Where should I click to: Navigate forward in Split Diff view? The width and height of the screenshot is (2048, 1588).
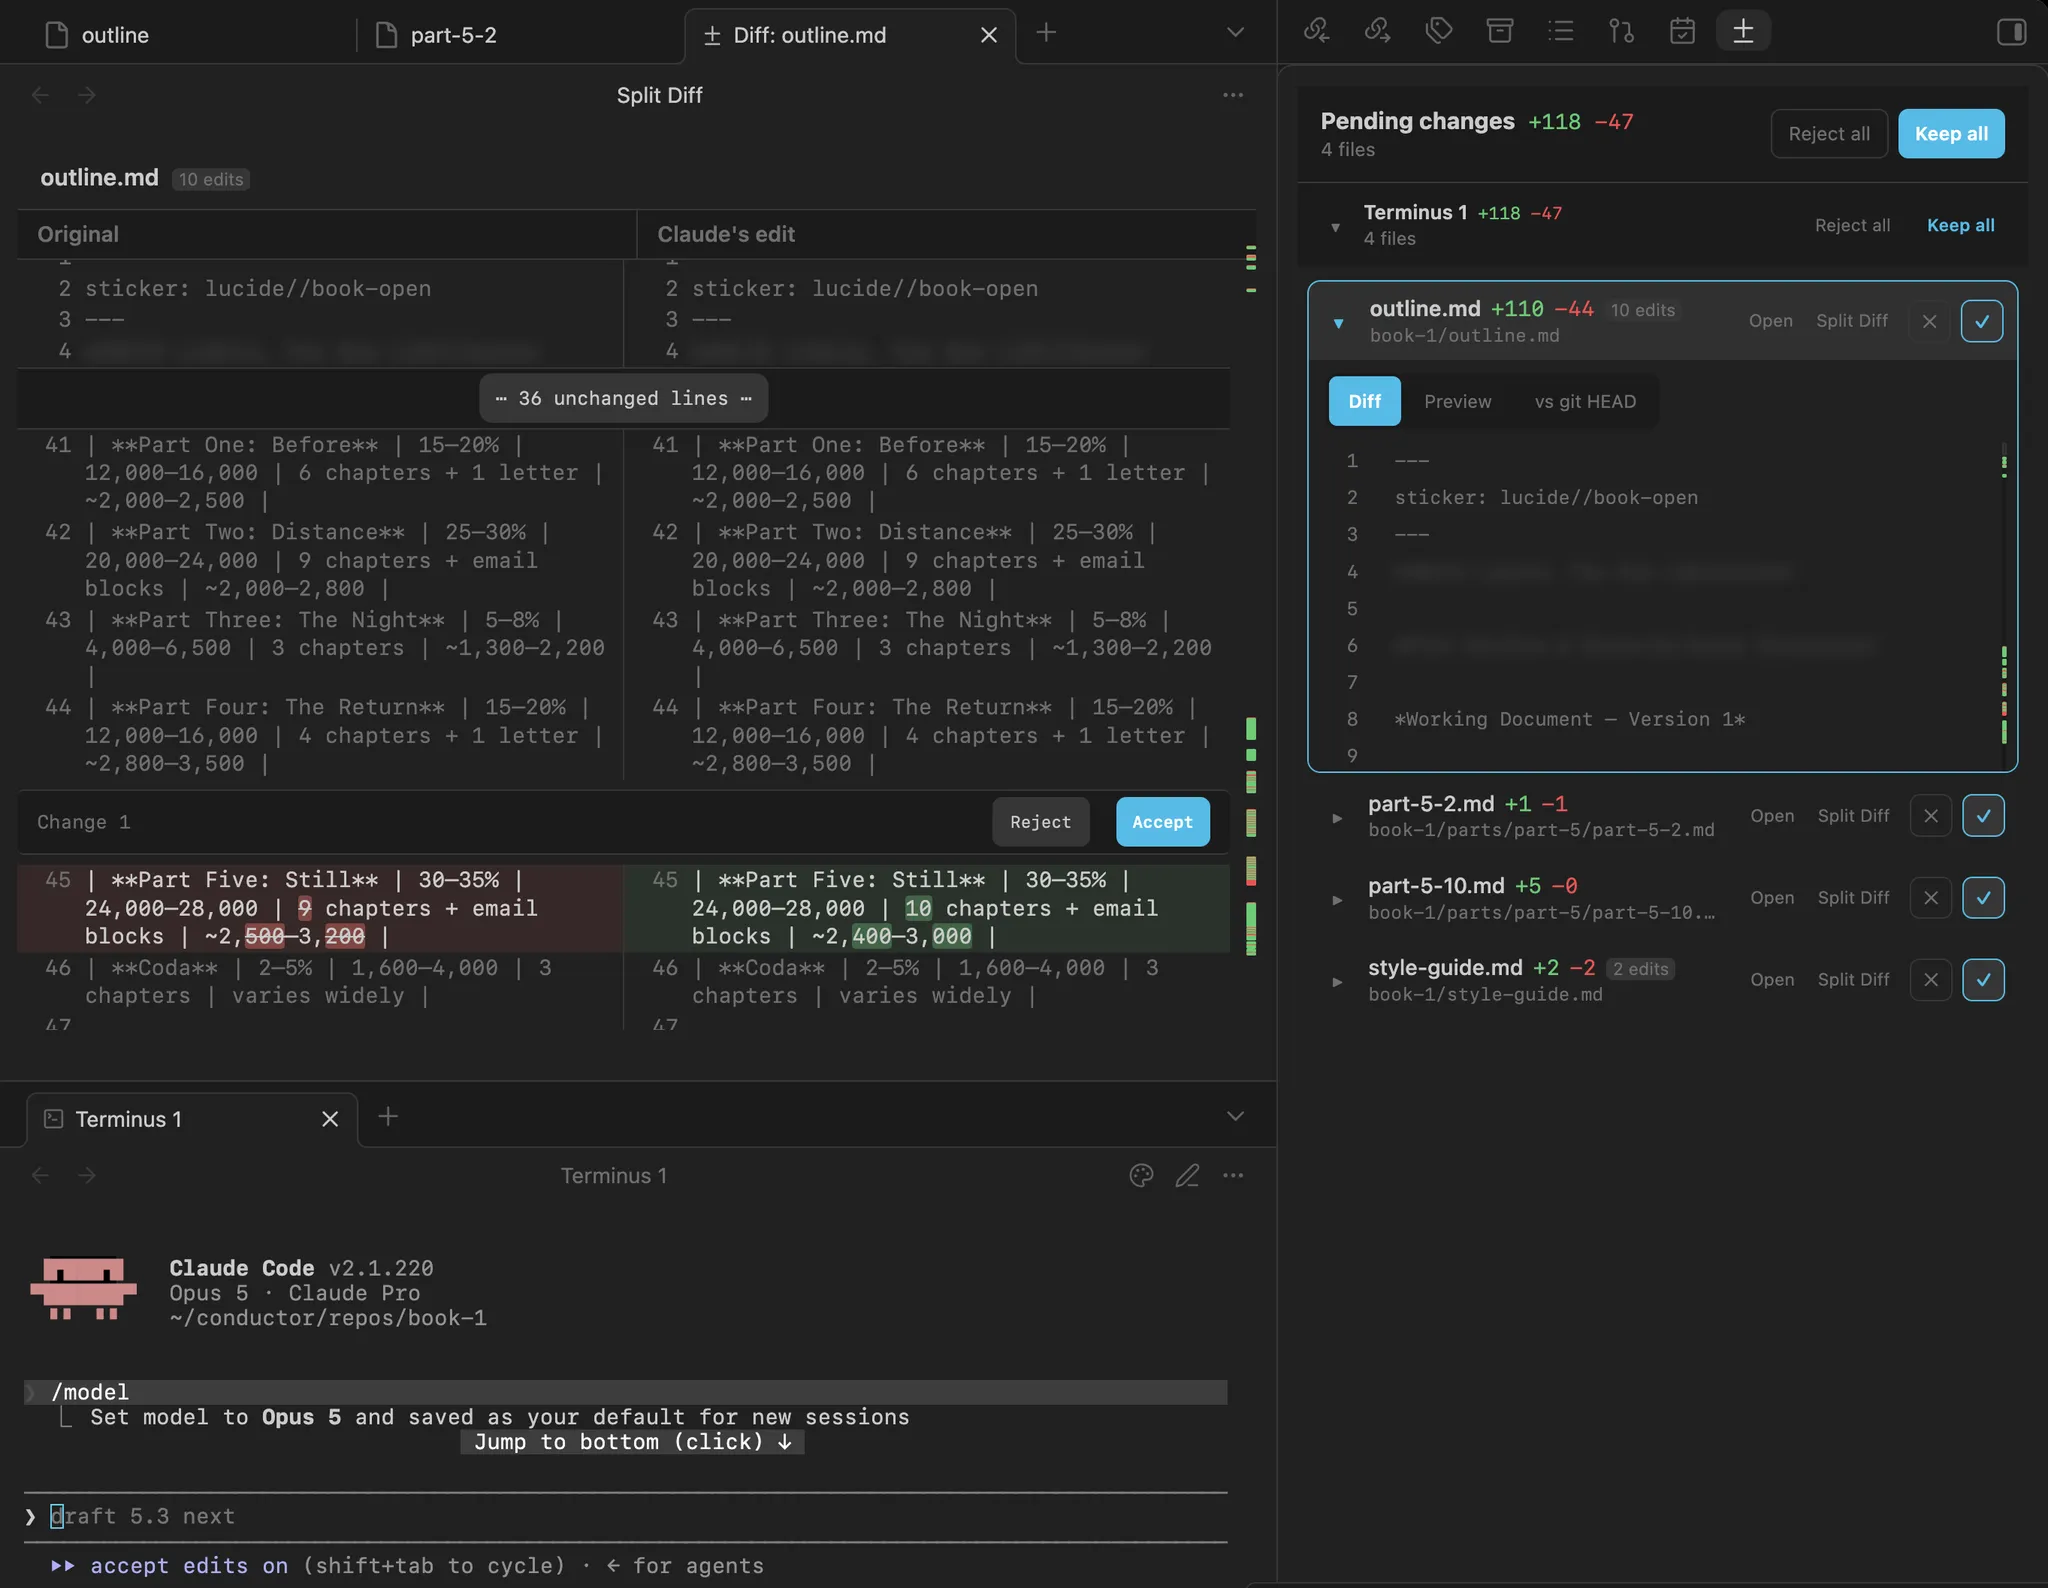coord(87,95)
